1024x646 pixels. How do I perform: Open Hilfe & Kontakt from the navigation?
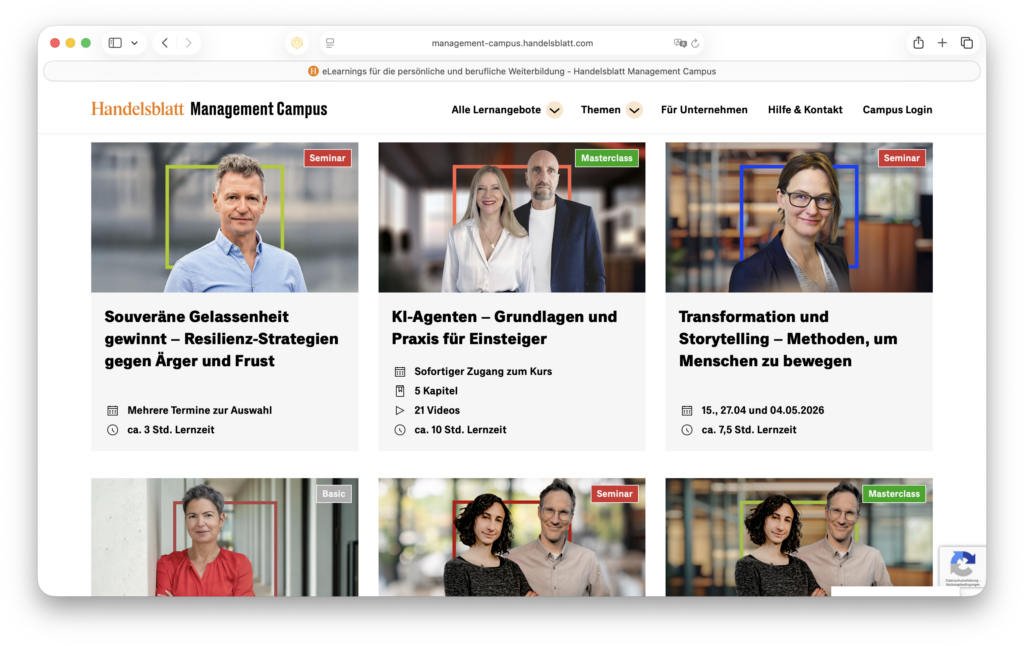tap(805, 110)
